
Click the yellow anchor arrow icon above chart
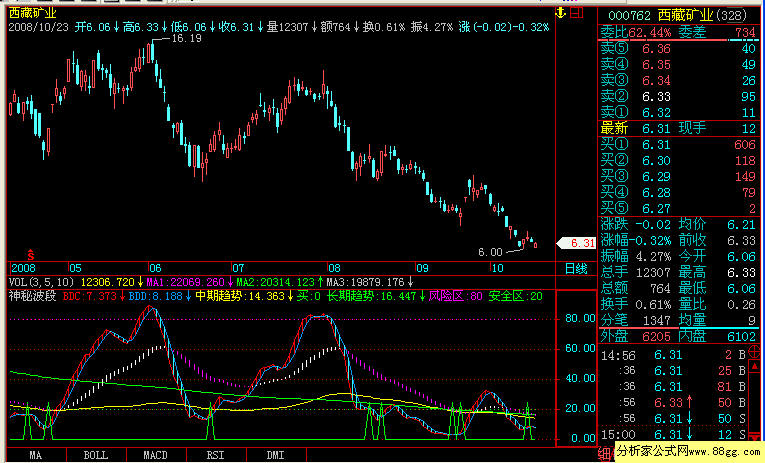(561, 13)
